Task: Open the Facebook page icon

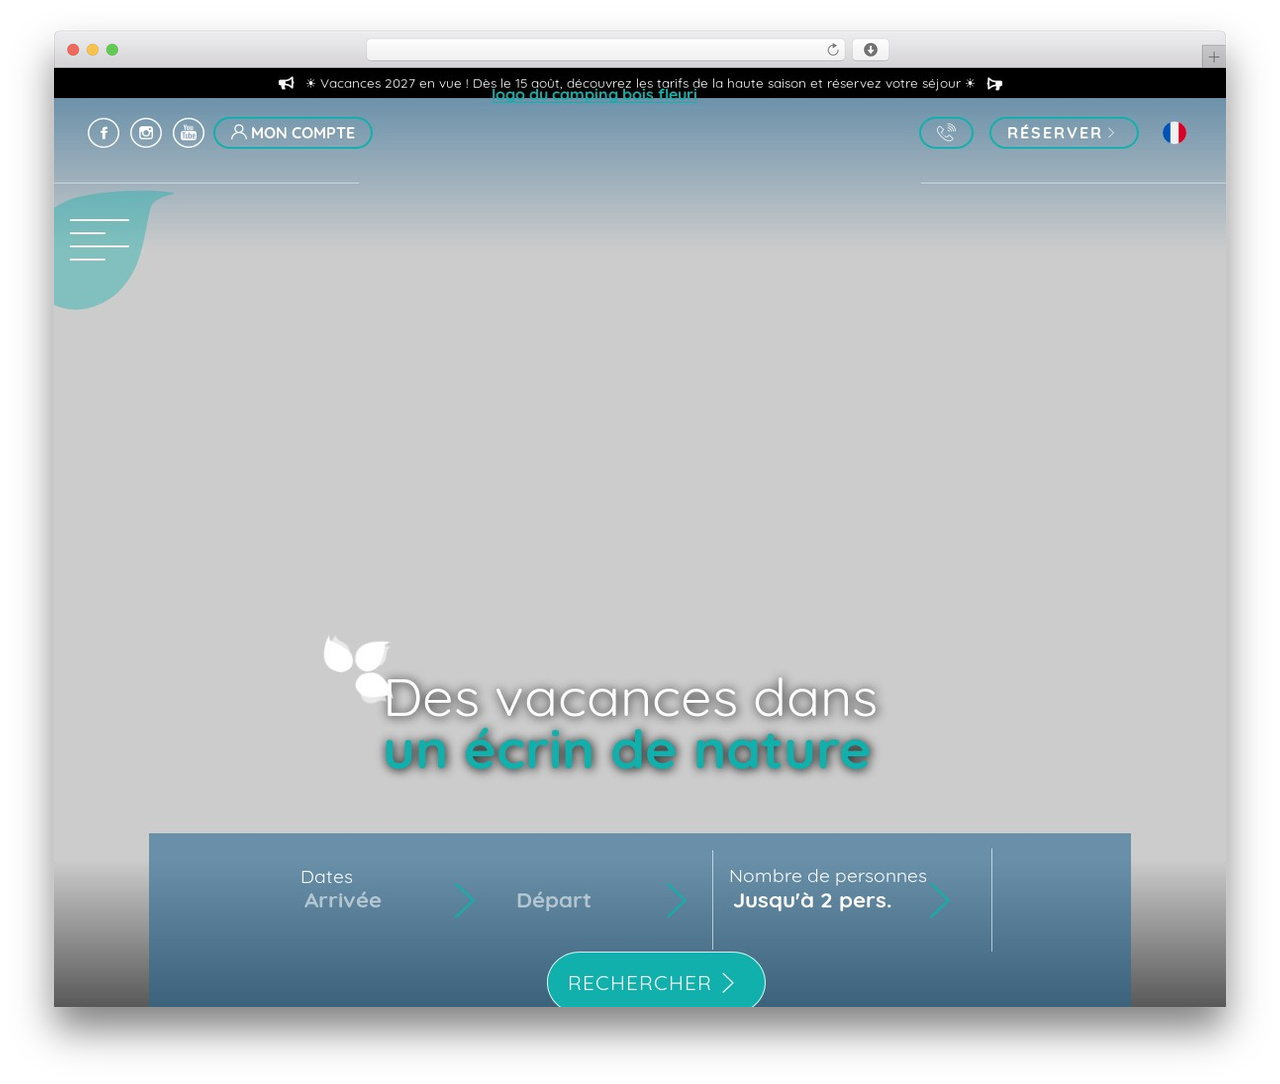Action: pyautogui.click(x=103, y=133)
